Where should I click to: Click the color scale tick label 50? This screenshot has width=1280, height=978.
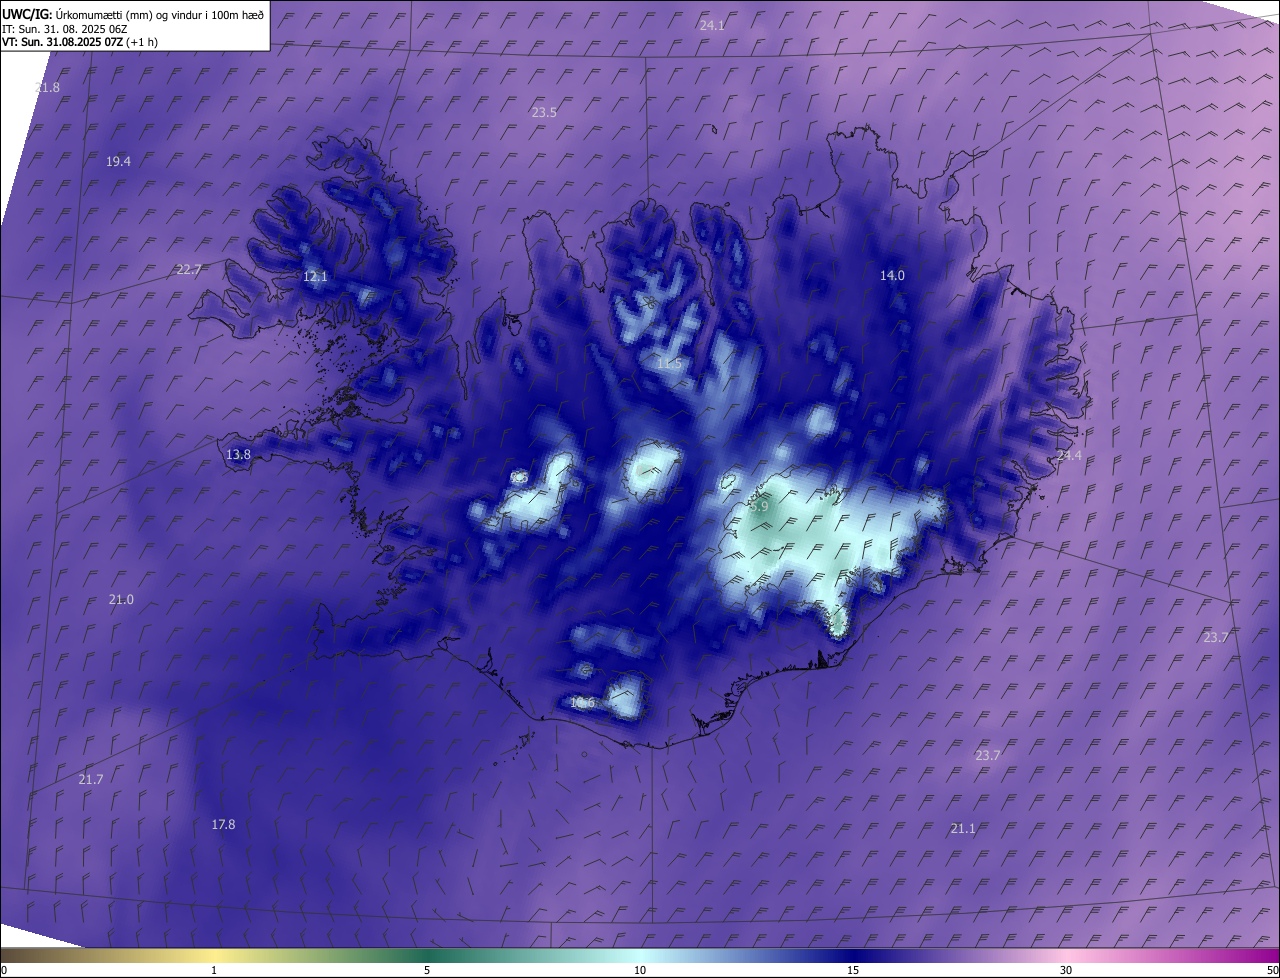[x=1272, y=970]
